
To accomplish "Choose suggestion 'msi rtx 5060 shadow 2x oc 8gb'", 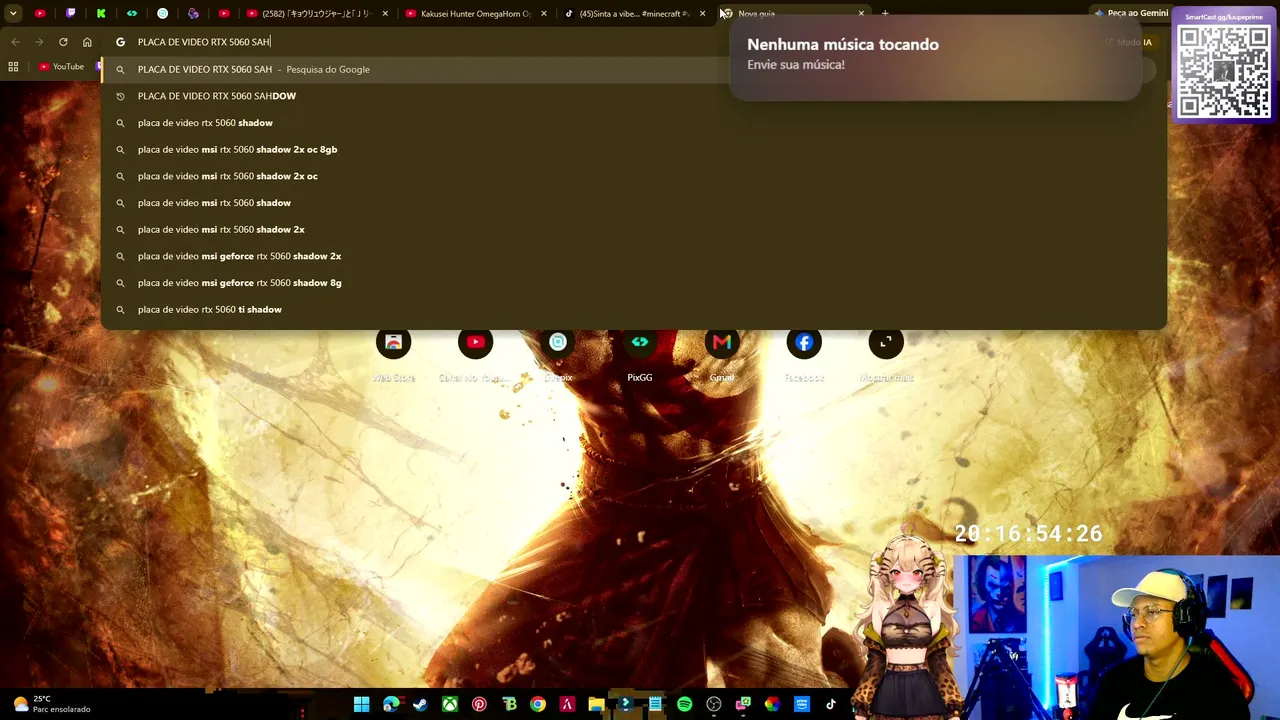I will [x=633, y=149].
